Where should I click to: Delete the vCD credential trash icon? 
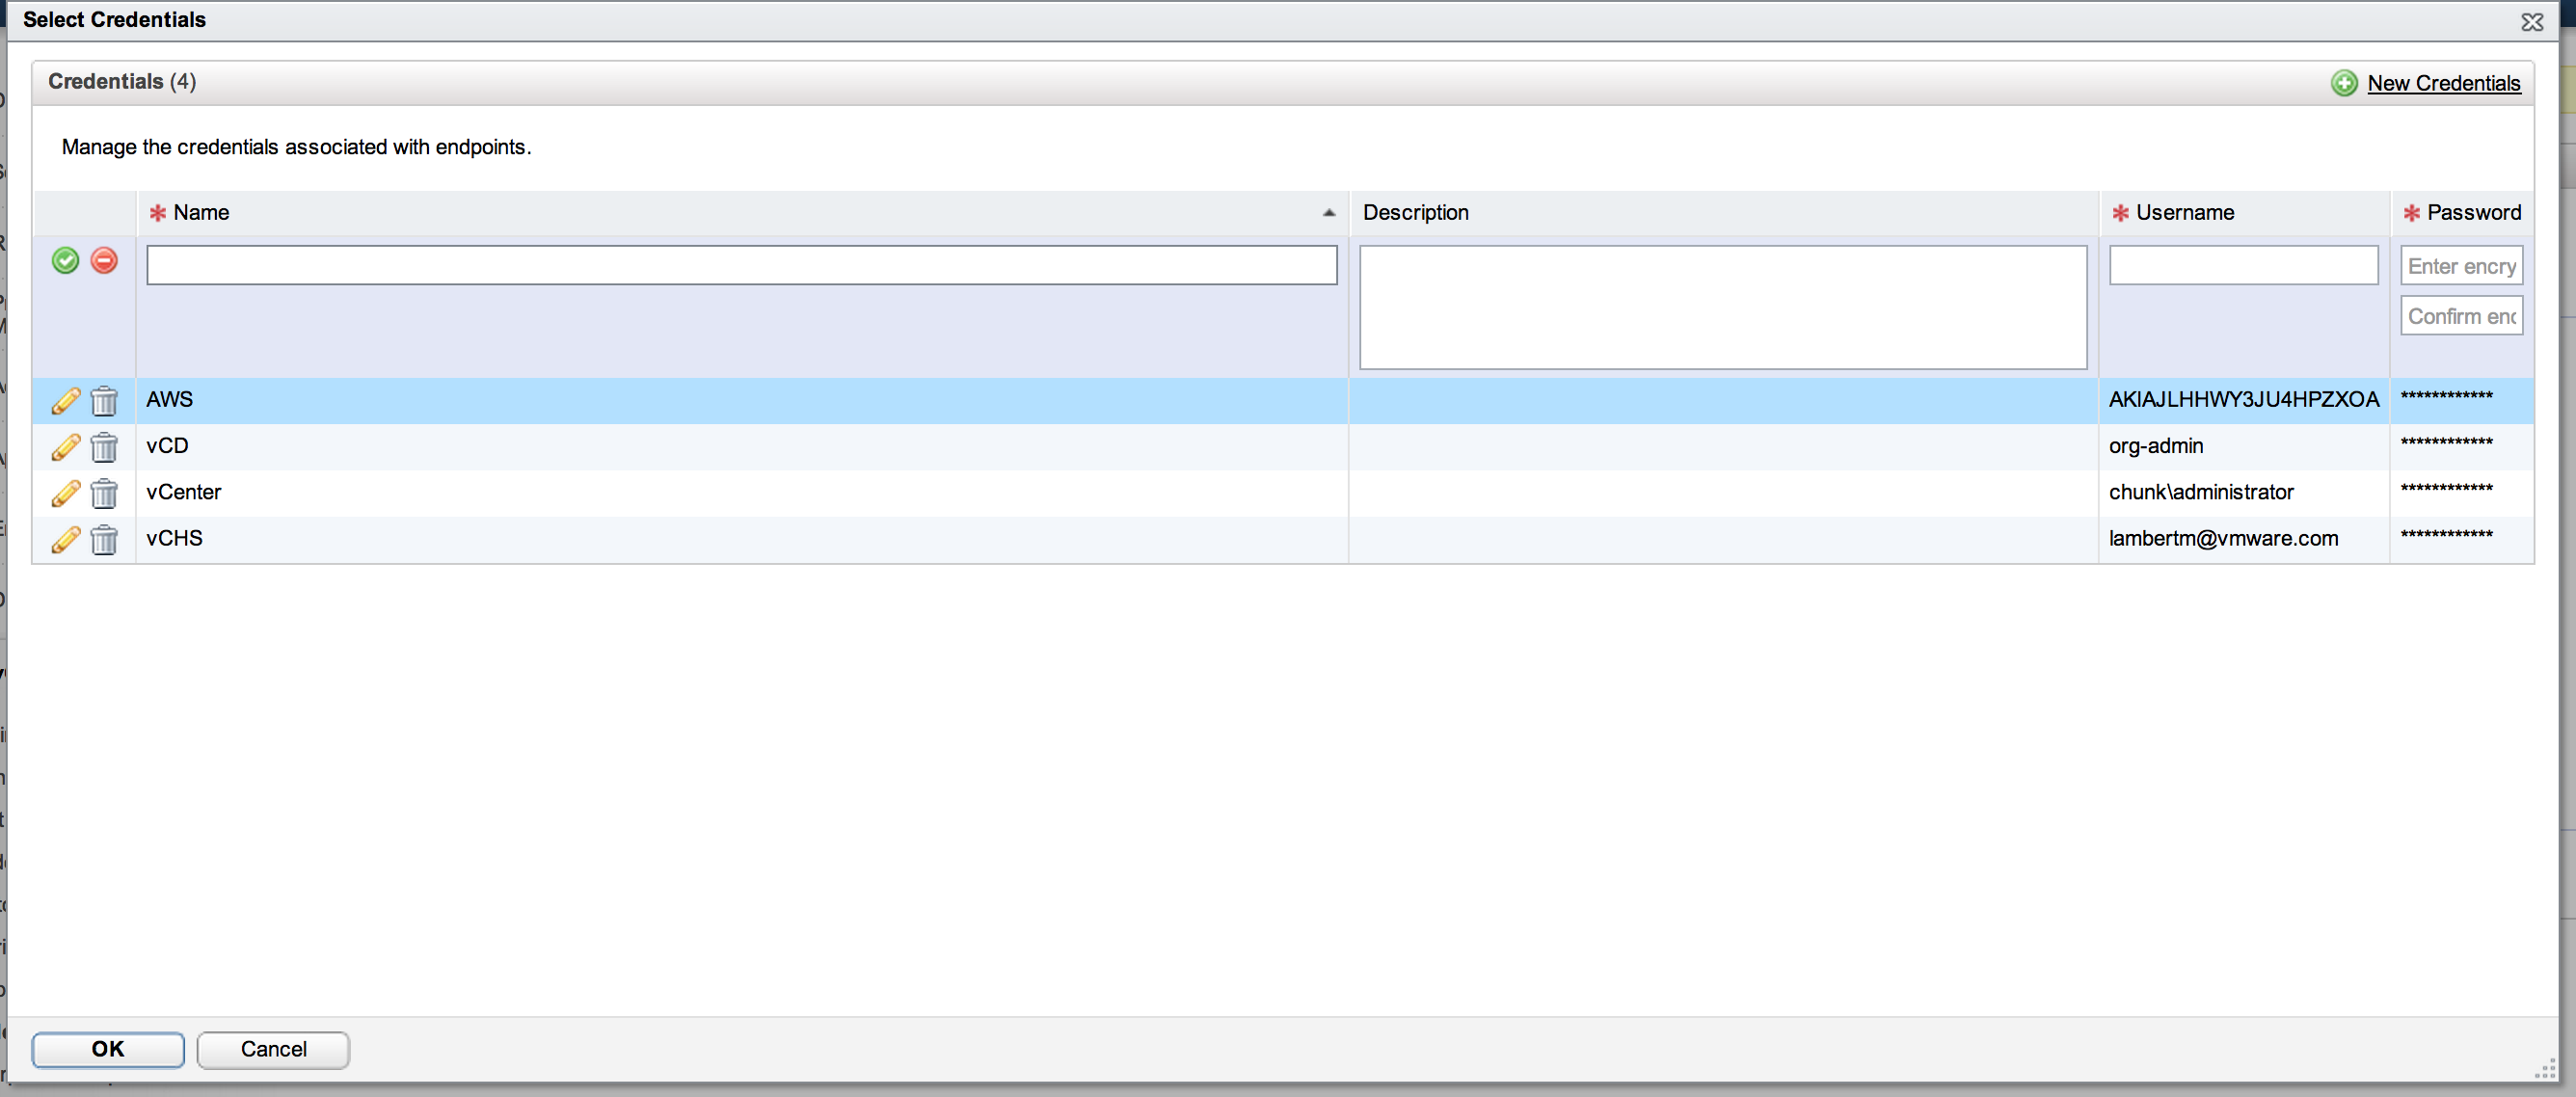104,447
